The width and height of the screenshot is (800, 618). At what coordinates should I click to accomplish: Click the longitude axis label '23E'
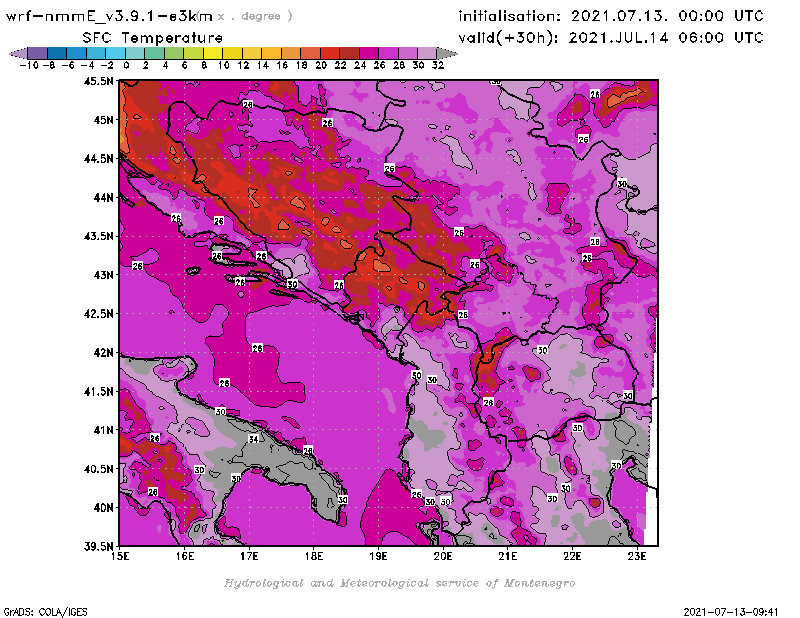[637, 556]
